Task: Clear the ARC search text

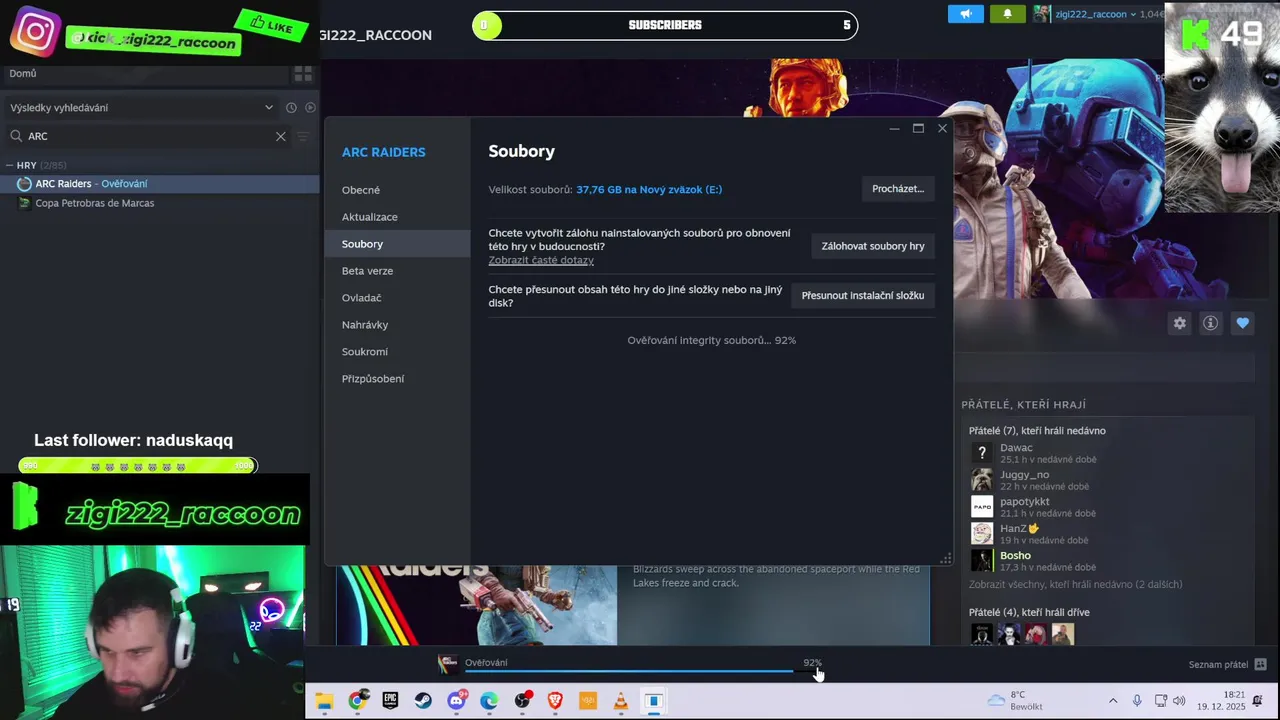Action: 281,136
